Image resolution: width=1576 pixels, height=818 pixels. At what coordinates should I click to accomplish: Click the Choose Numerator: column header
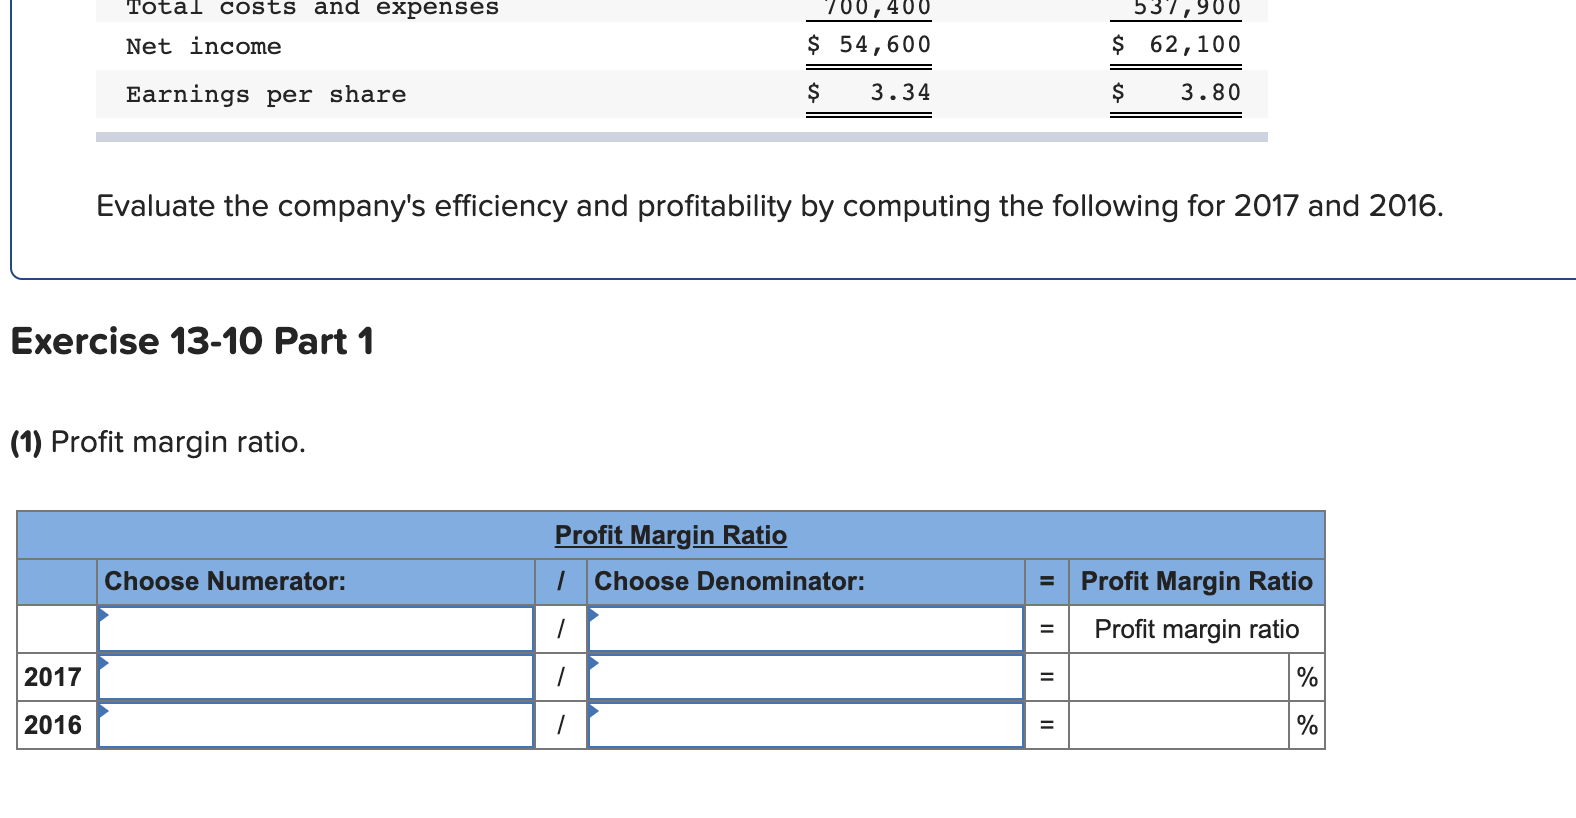[225, 581]
